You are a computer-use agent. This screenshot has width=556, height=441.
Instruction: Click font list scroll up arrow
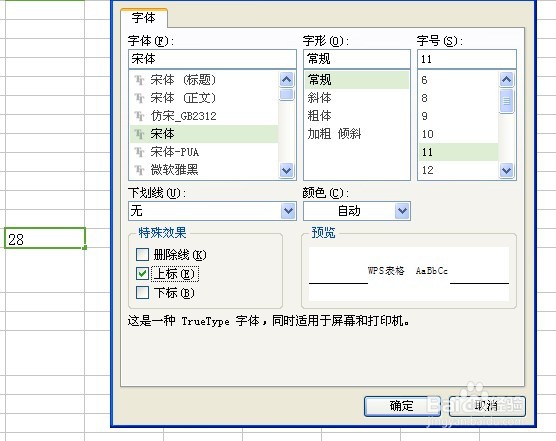point(287,80)
